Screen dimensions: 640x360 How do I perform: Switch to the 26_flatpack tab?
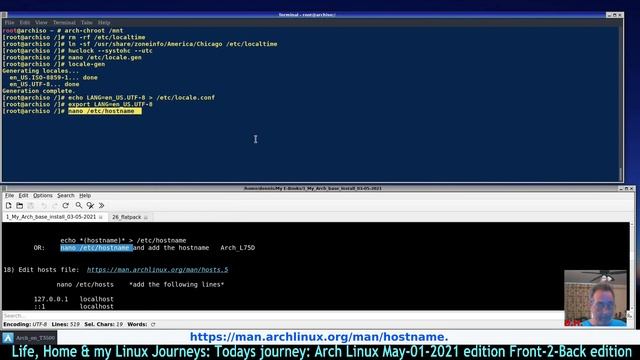[x=127, y=217]
